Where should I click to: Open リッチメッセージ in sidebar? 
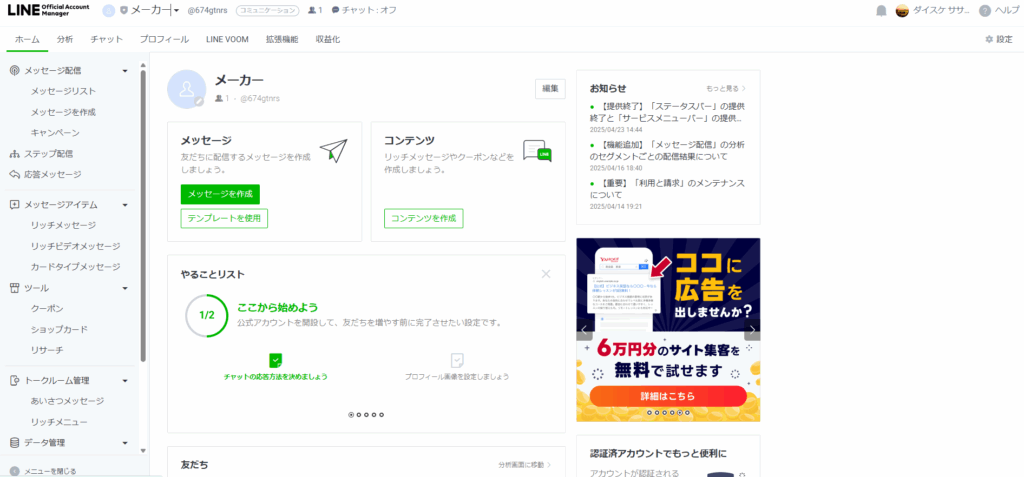pyautogui.click(x=63, y=225)
